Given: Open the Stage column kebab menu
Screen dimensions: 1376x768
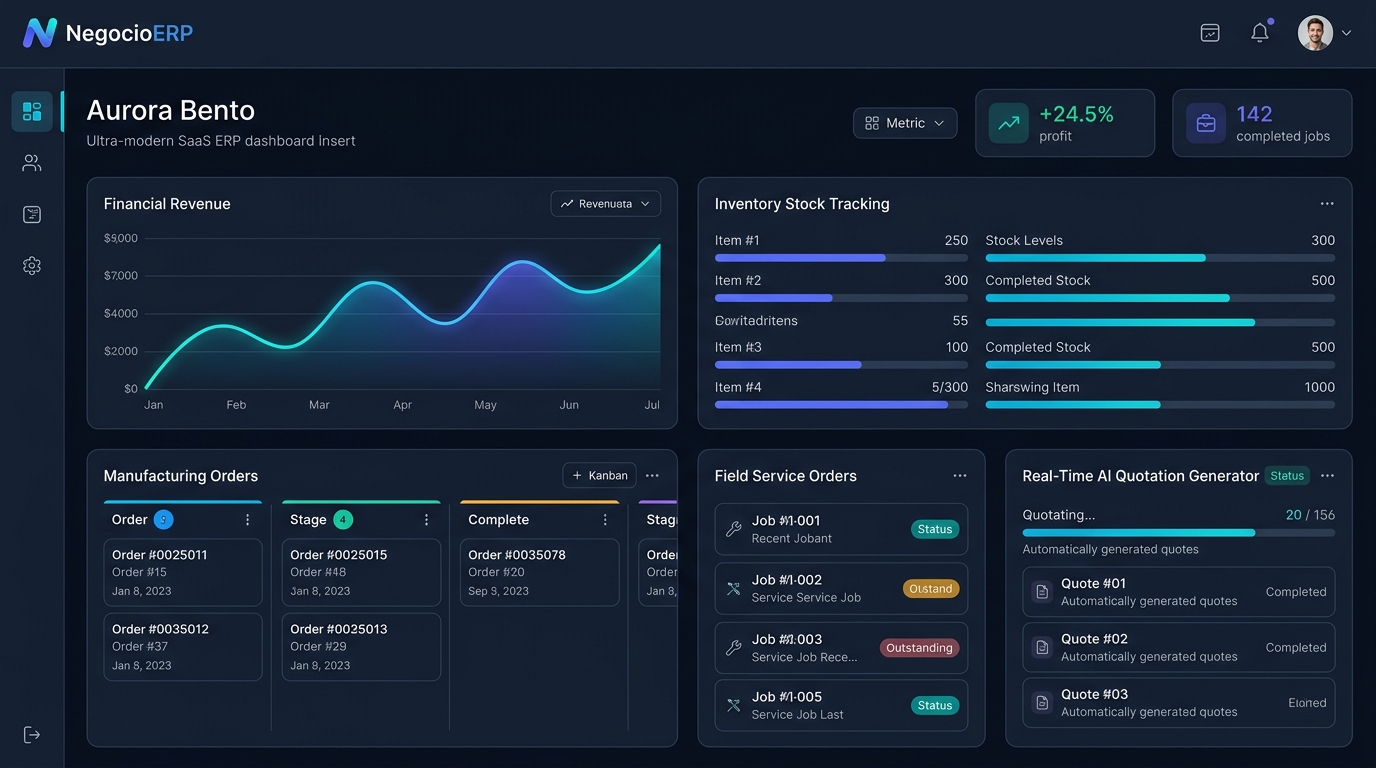Looking at the screenshot, I should click(426, 520).
